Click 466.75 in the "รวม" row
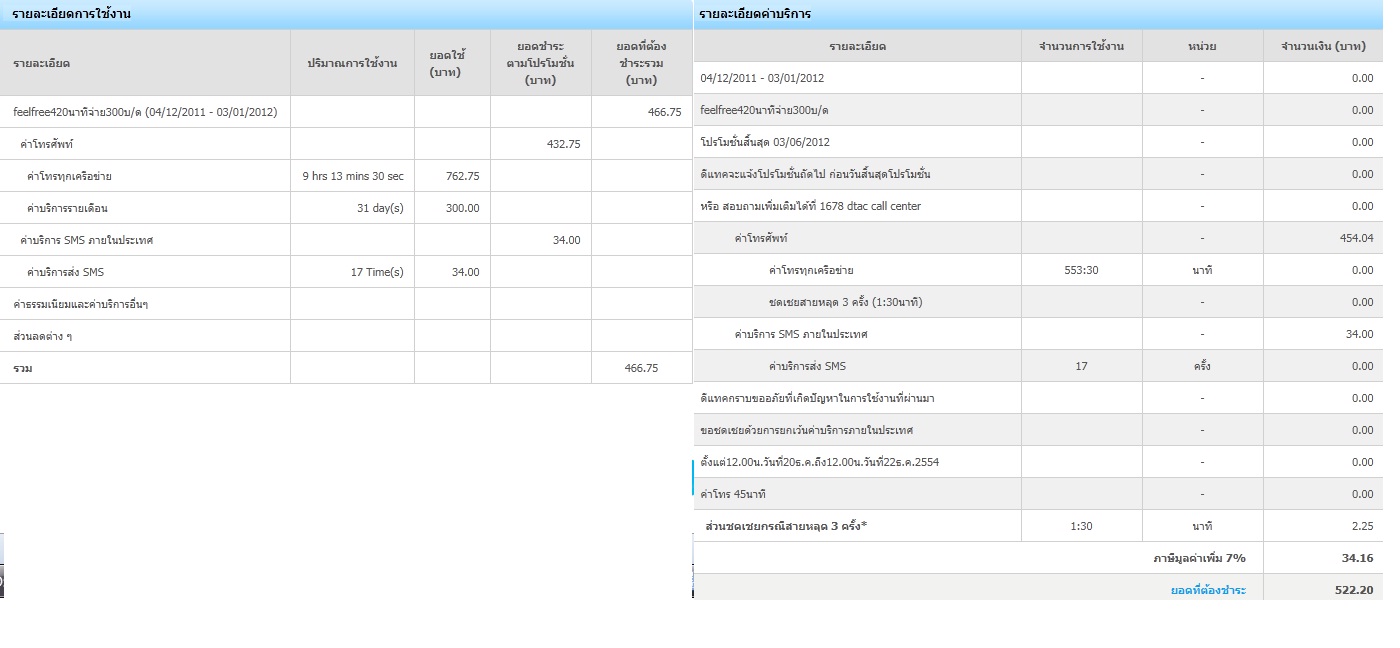This screenshot has width=1400, height=648. [x=641, y=368]
